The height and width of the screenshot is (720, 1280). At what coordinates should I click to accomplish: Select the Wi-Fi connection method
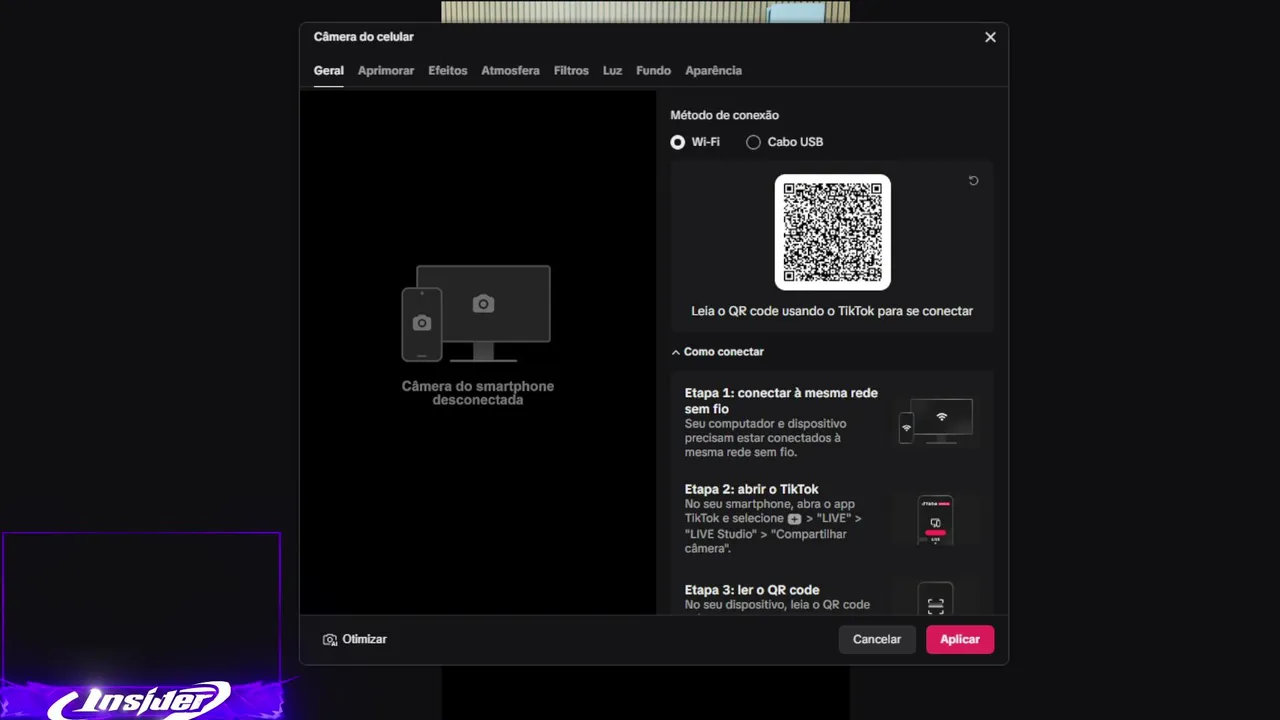695,142
